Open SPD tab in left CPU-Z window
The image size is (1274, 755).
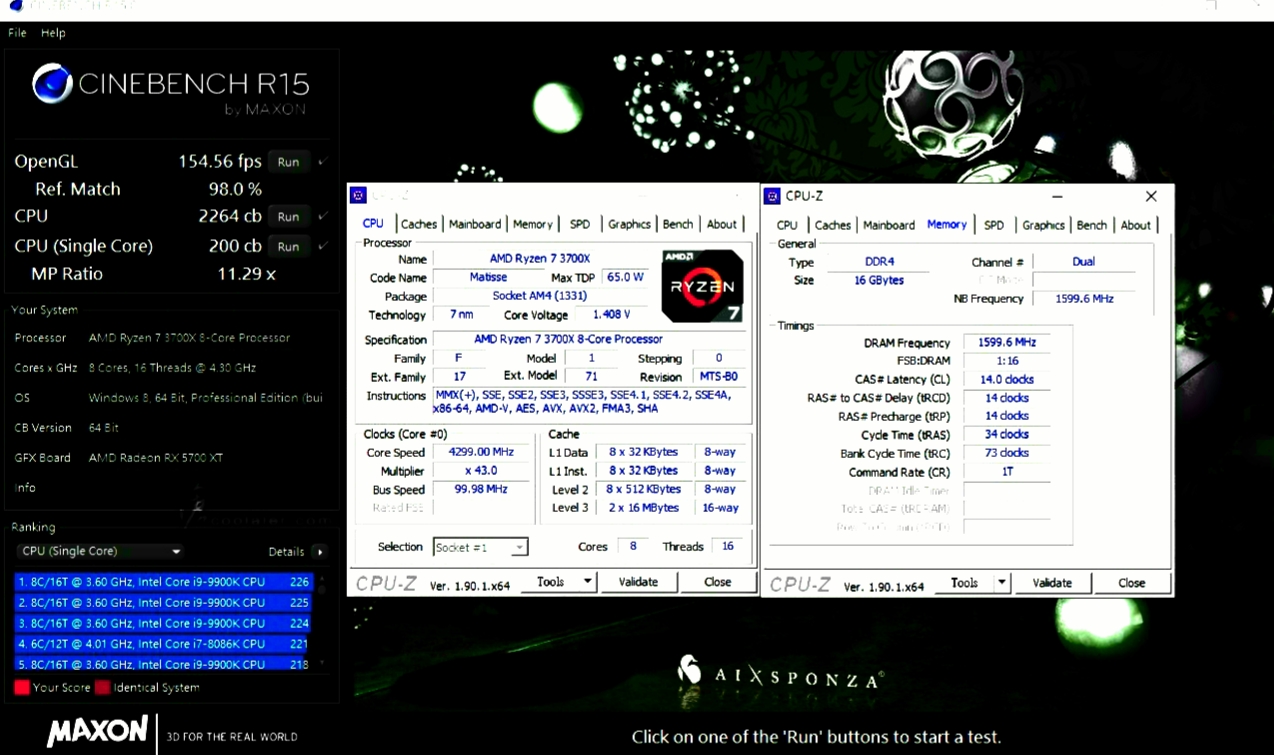pos(580,224)
